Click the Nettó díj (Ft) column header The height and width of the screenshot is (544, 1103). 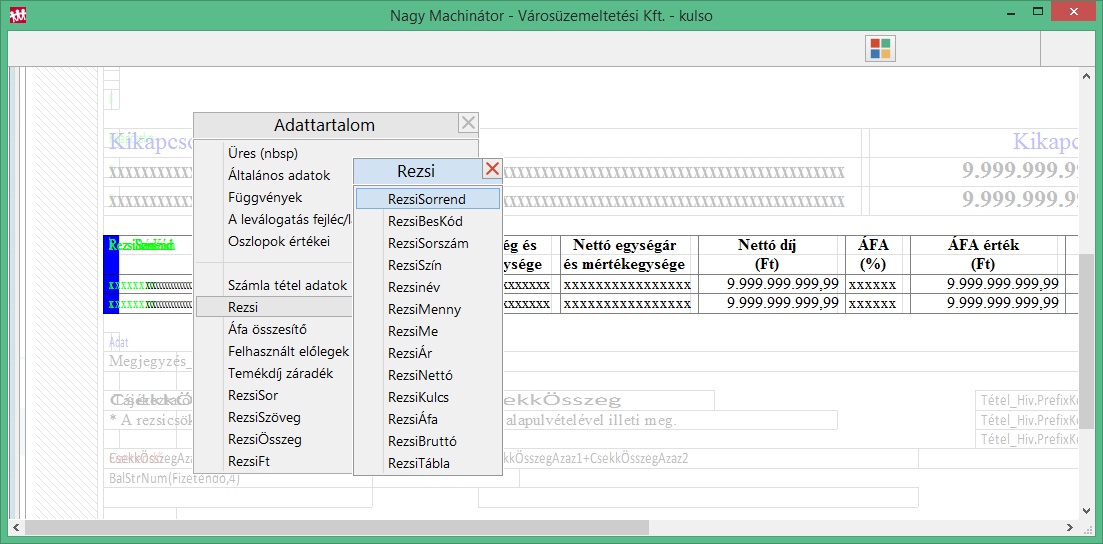(x=767, y=254)
